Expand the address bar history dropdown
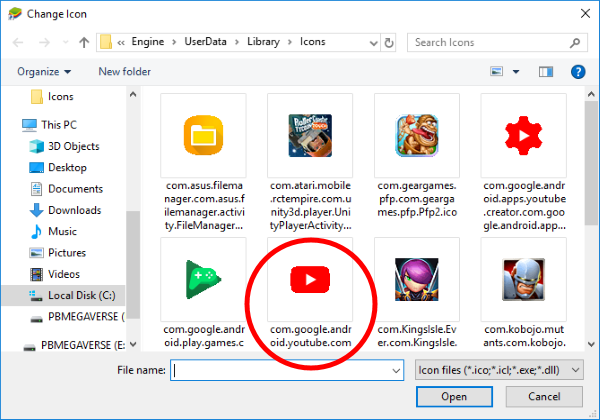Image resolution: width=600 pixels, height=420 pixels. click(373, 43)
